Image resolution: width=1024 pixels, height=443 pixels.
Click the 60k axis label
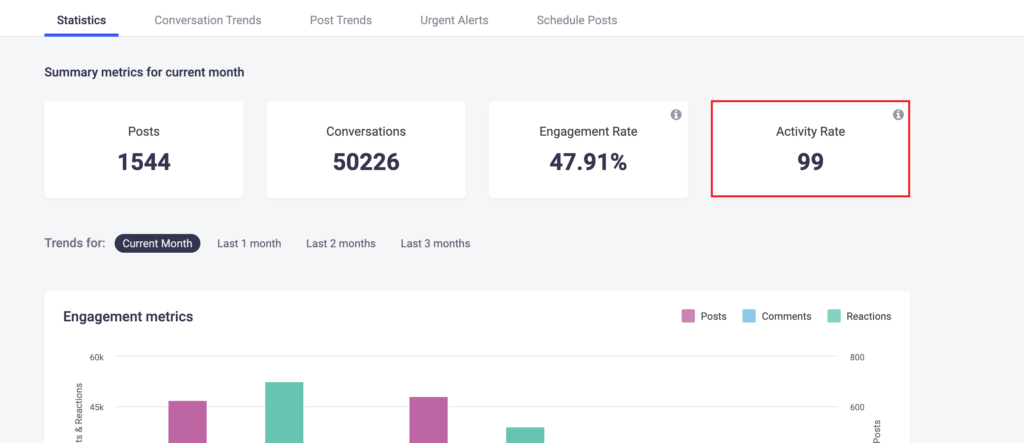[97, 357]
